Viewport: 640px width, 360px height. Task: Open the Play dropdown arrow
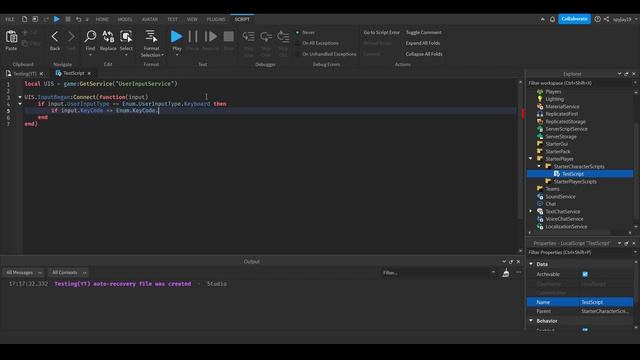point(177,55)
